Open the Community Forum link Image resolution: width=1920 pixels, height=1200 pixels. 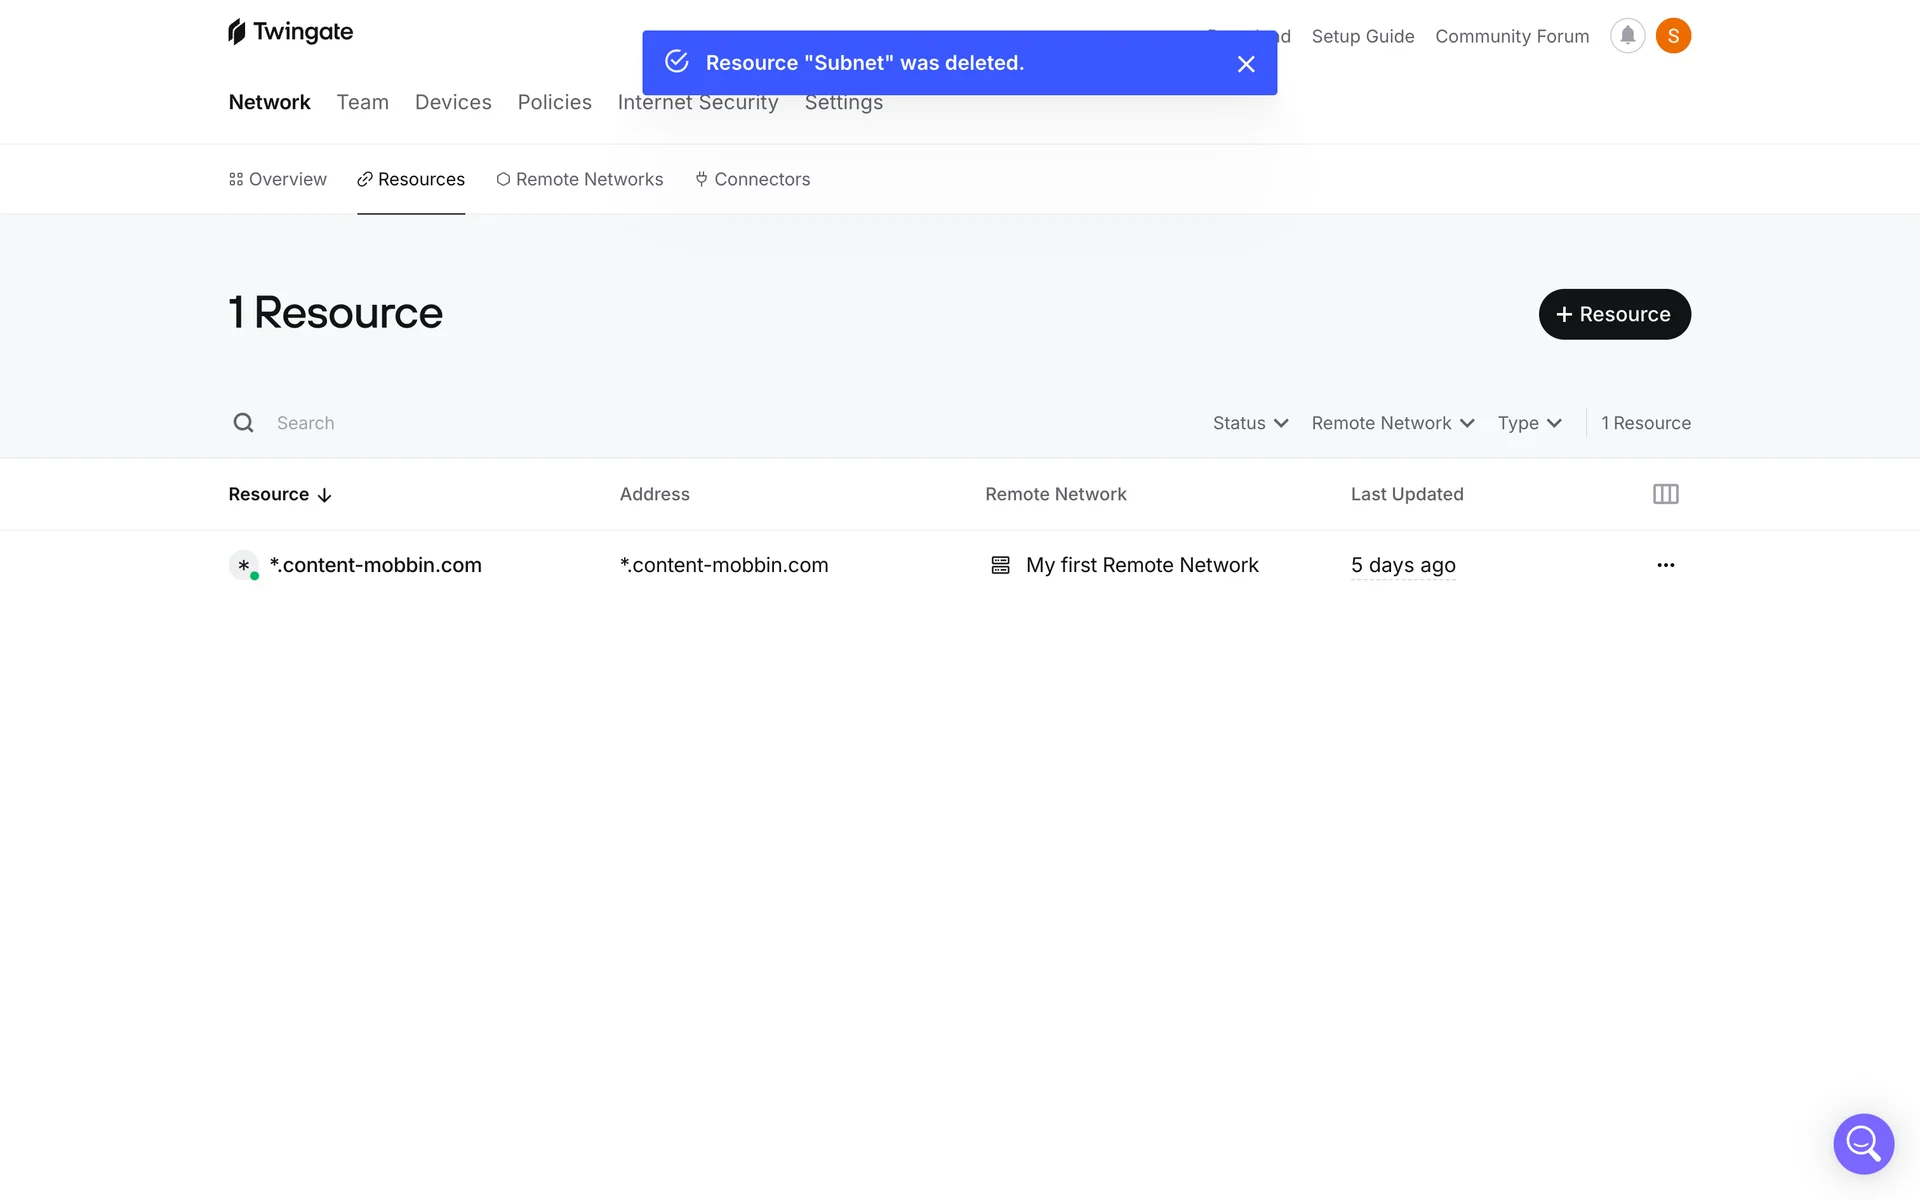1511,36
